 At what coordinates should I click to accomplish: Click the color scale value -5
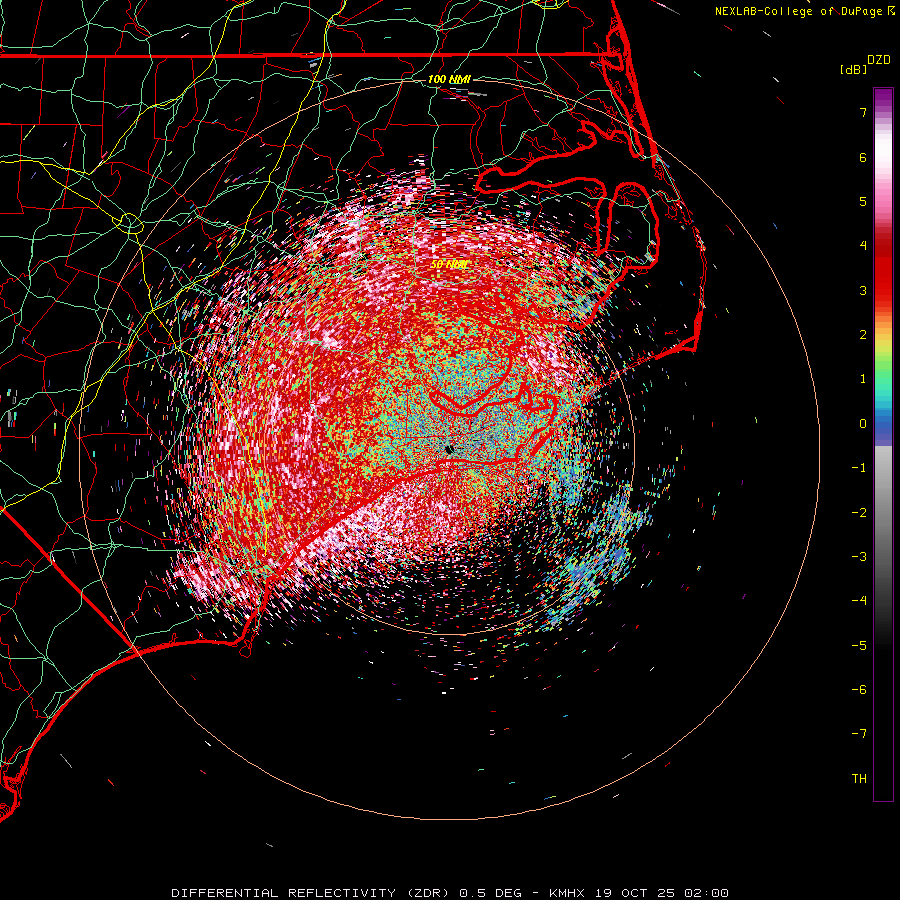(859, 645)
